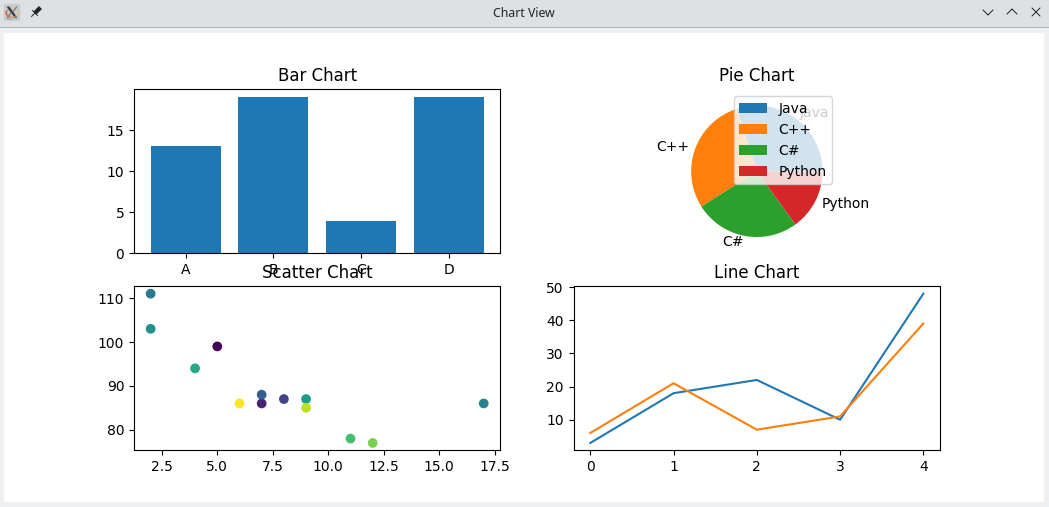Screen dimensions: 1049x507
Task: Minimize window using the down chevron
Action: (x=988, y=12)
